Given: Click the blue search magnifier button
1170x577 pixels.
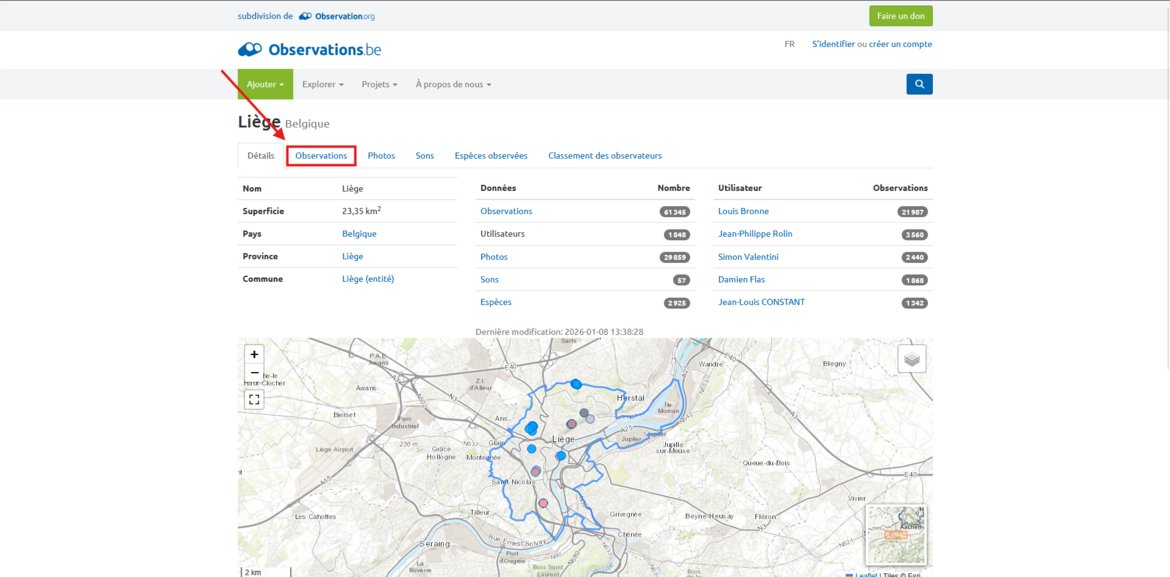Looking at the screenshot, I should (x=919, y=84).
